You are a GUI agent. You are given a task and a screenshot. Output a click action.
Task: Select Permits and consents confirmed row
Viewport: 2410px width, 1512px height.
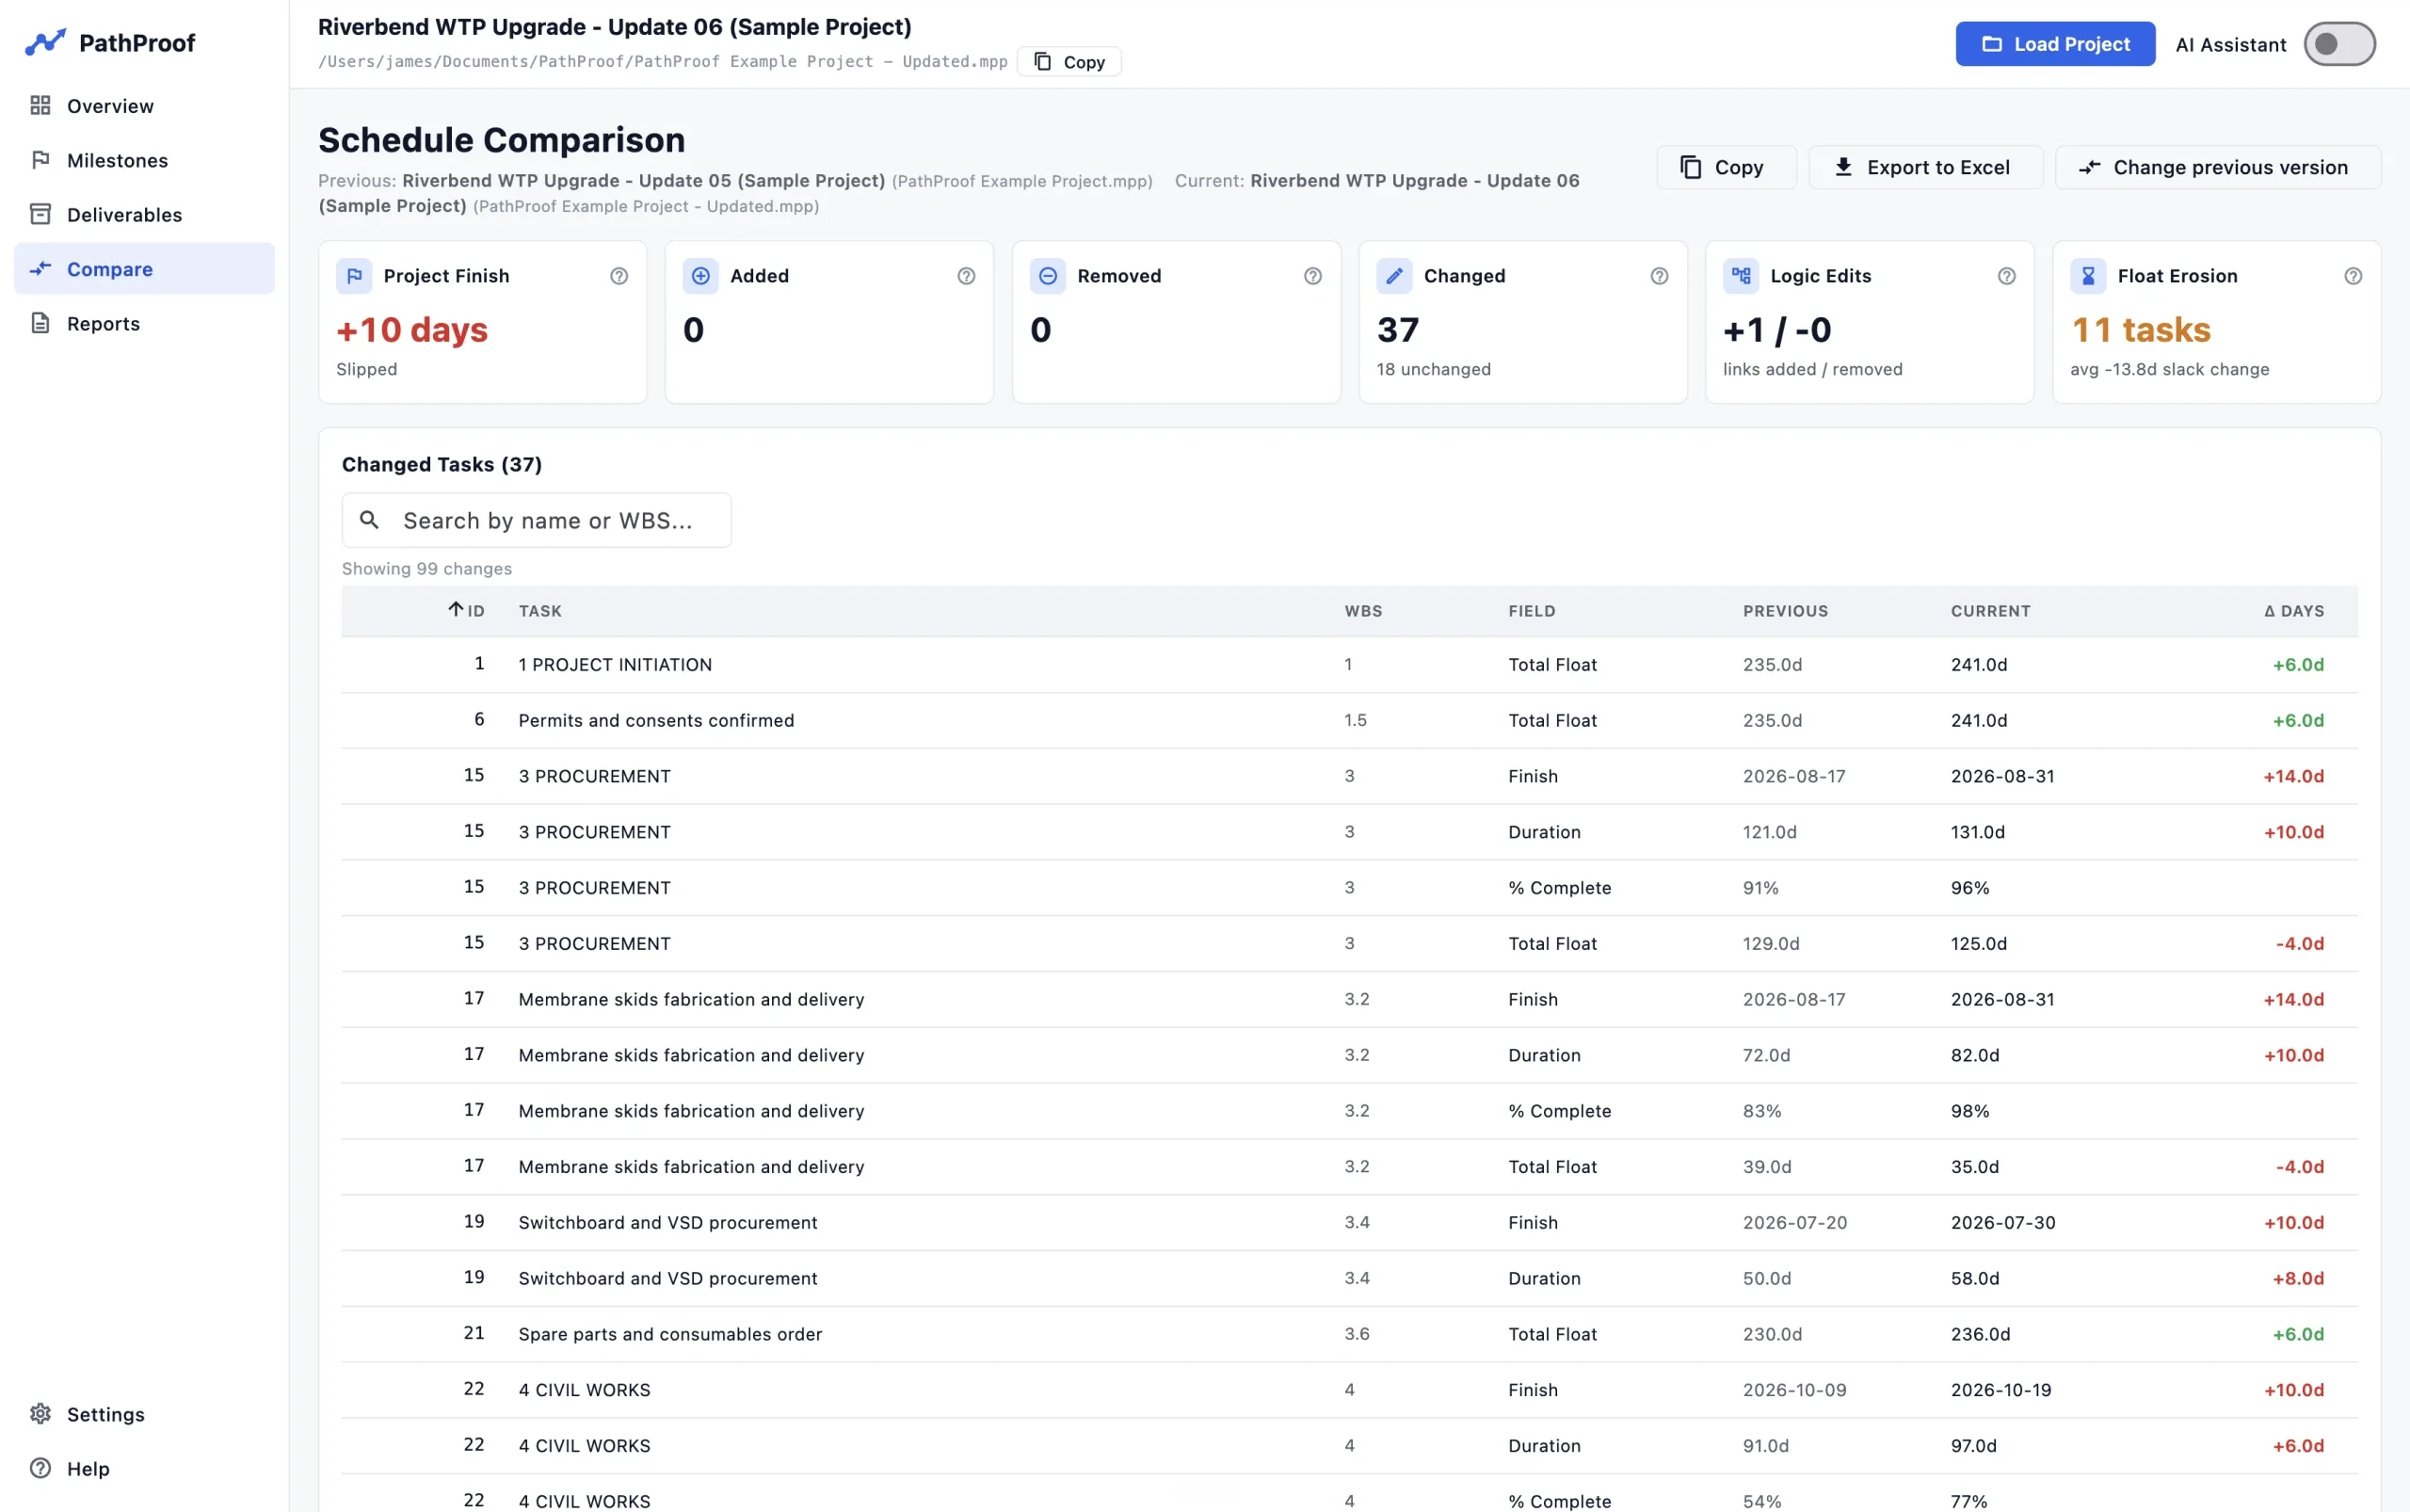1349,720
